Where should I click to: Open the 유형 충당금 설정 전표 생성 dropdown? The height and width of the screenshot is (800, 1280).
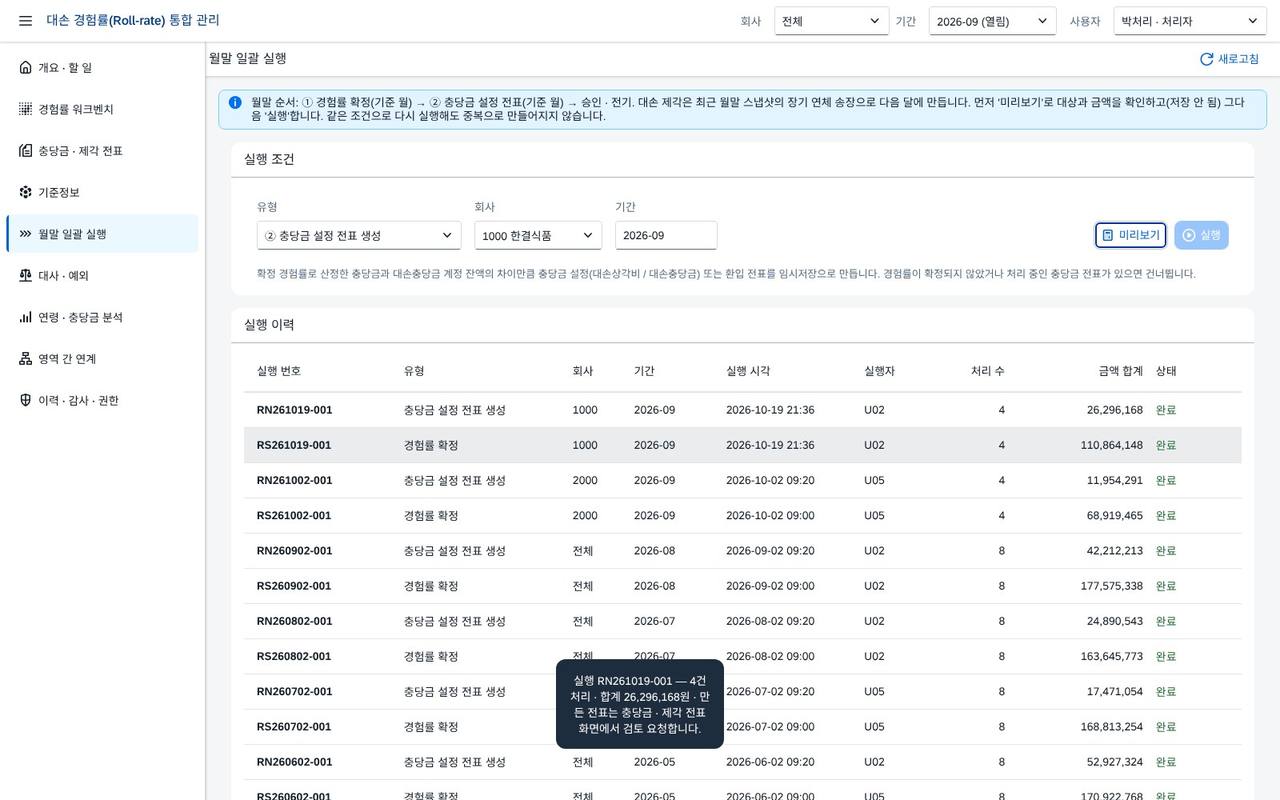359,235
